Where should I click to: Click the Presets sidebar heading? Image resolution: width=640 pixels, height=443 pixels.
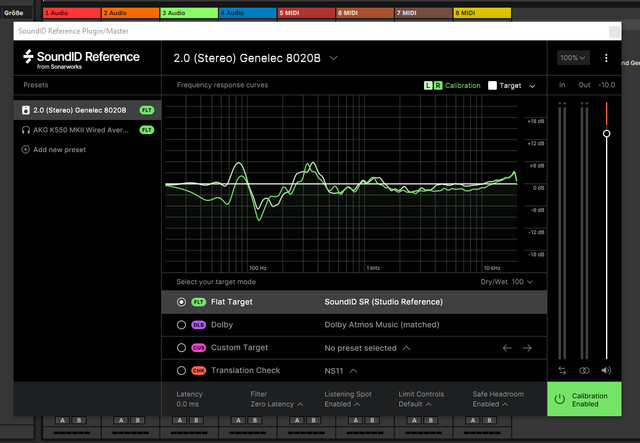click(x=36, y=85)
